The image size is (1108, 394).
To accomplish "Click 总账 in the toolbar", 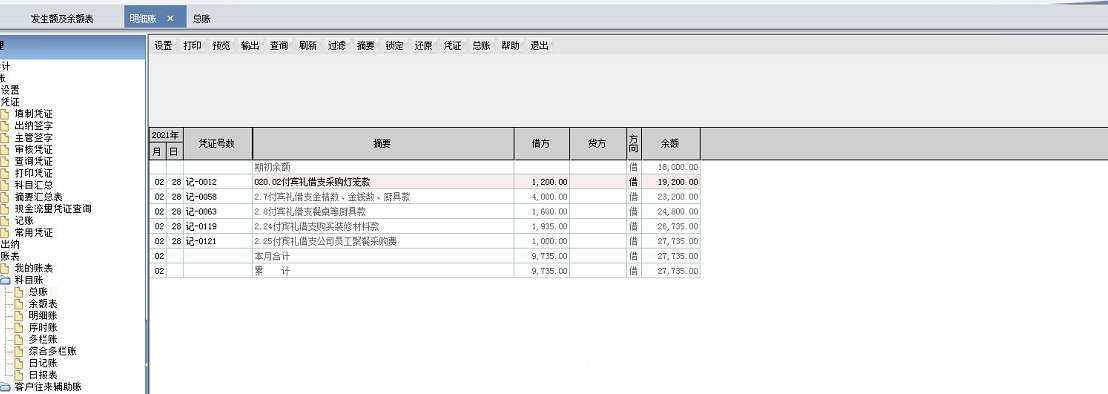I will tap(481, 46).
